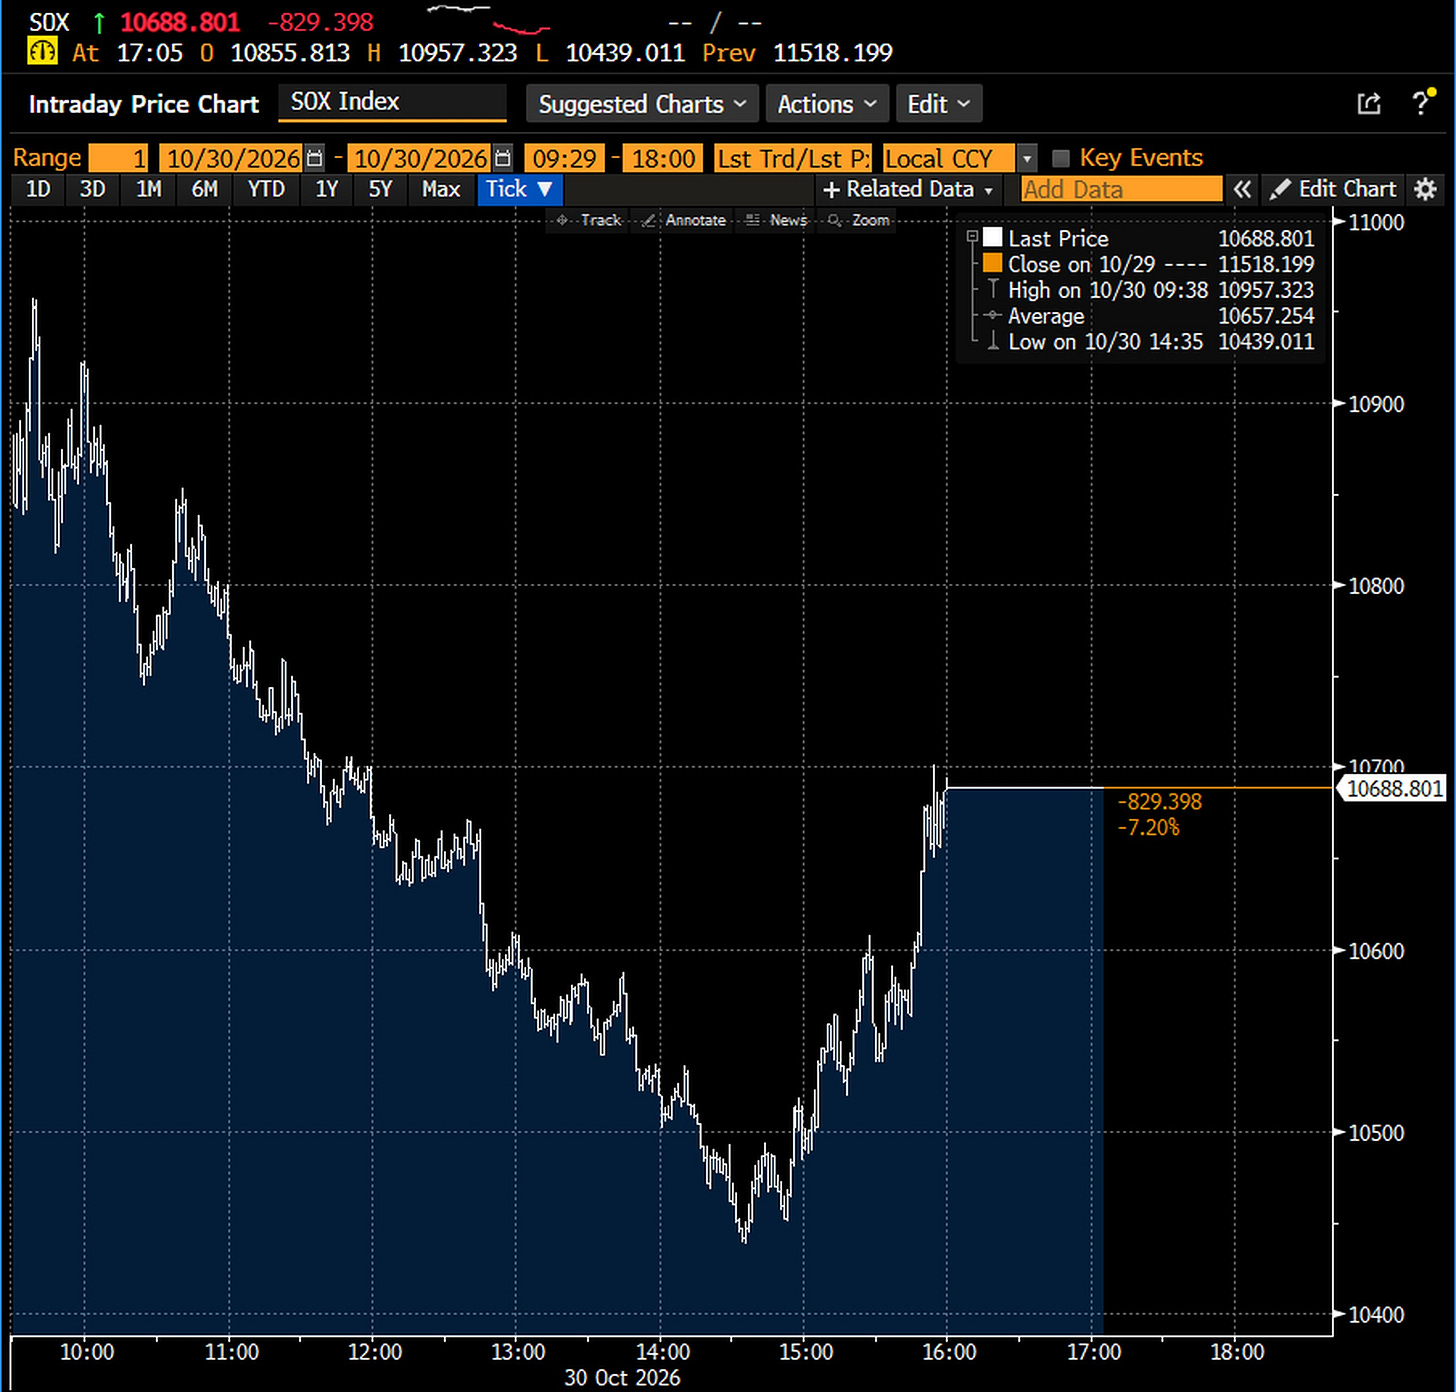Image resolution: width=1456 pixels, height=1392 pixels.
Task: Open the Suggested Charts dropdown
Action: tap(642, 104)
